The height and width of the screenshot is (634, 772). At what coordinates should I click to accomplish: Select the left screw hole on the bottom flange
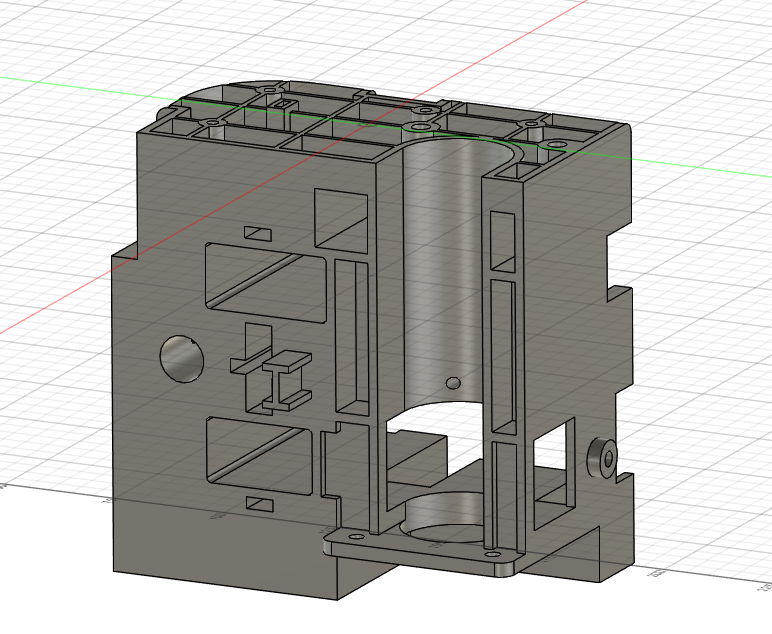[356, 537]
